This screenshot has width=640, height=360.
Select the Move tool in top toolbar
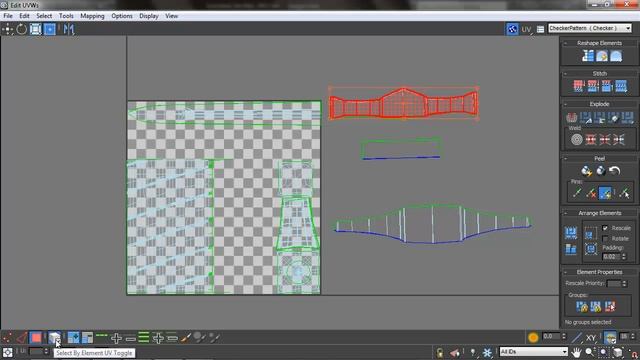8,29
